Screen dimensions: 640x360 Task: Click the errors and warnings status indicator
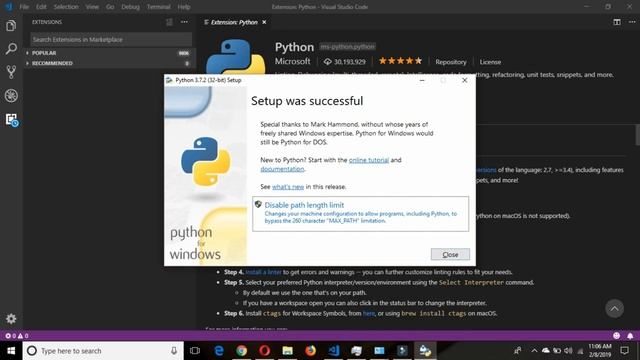pos(17,336)
